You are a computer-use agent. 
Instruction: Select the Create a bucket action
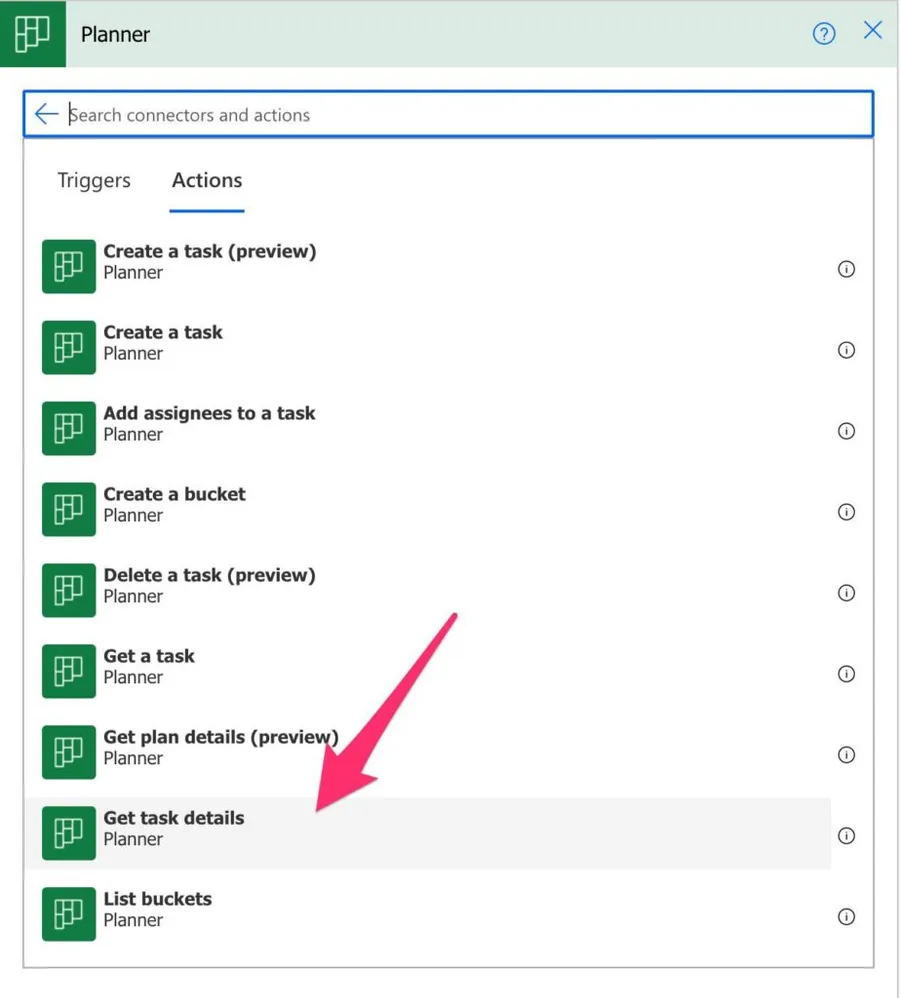174,505
